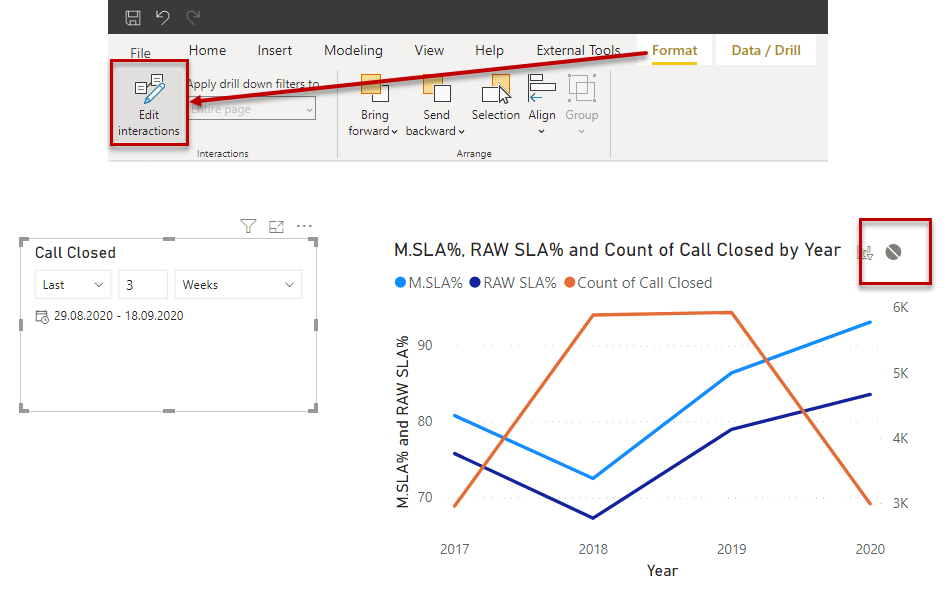Click the chart title M.SLA%, RAW SLA%
949x610 pixels.
click(x=617, y=250)
